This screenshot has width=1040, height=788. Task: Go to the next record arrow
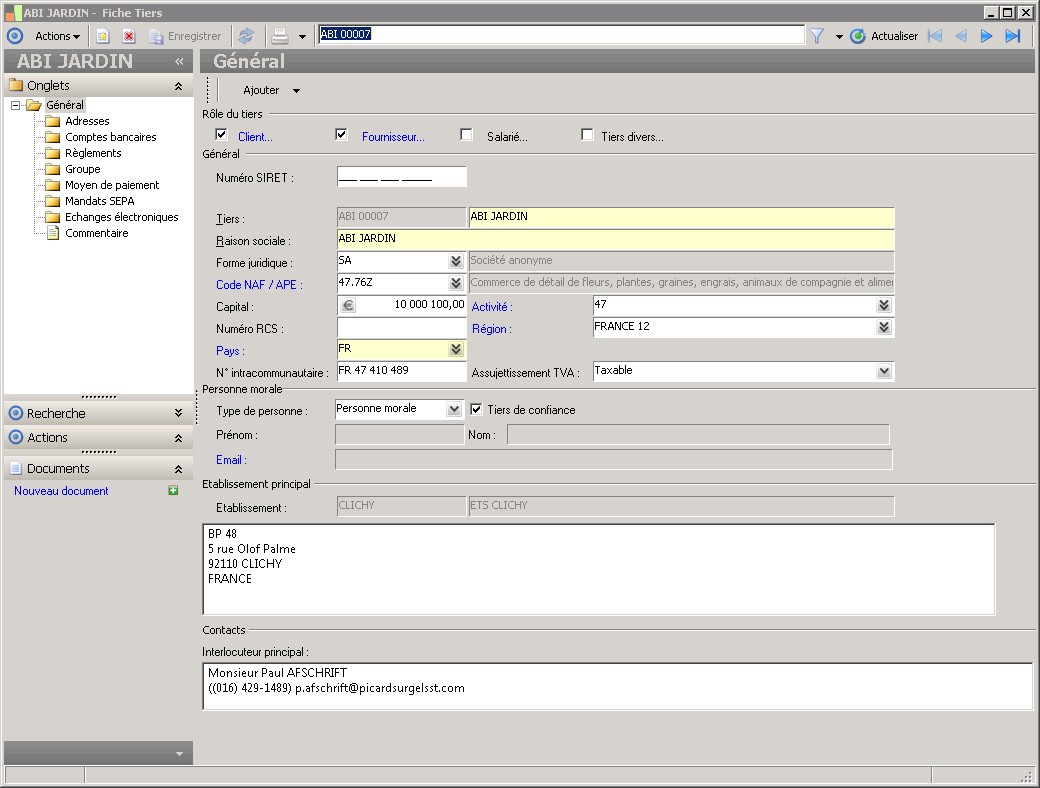986,36
